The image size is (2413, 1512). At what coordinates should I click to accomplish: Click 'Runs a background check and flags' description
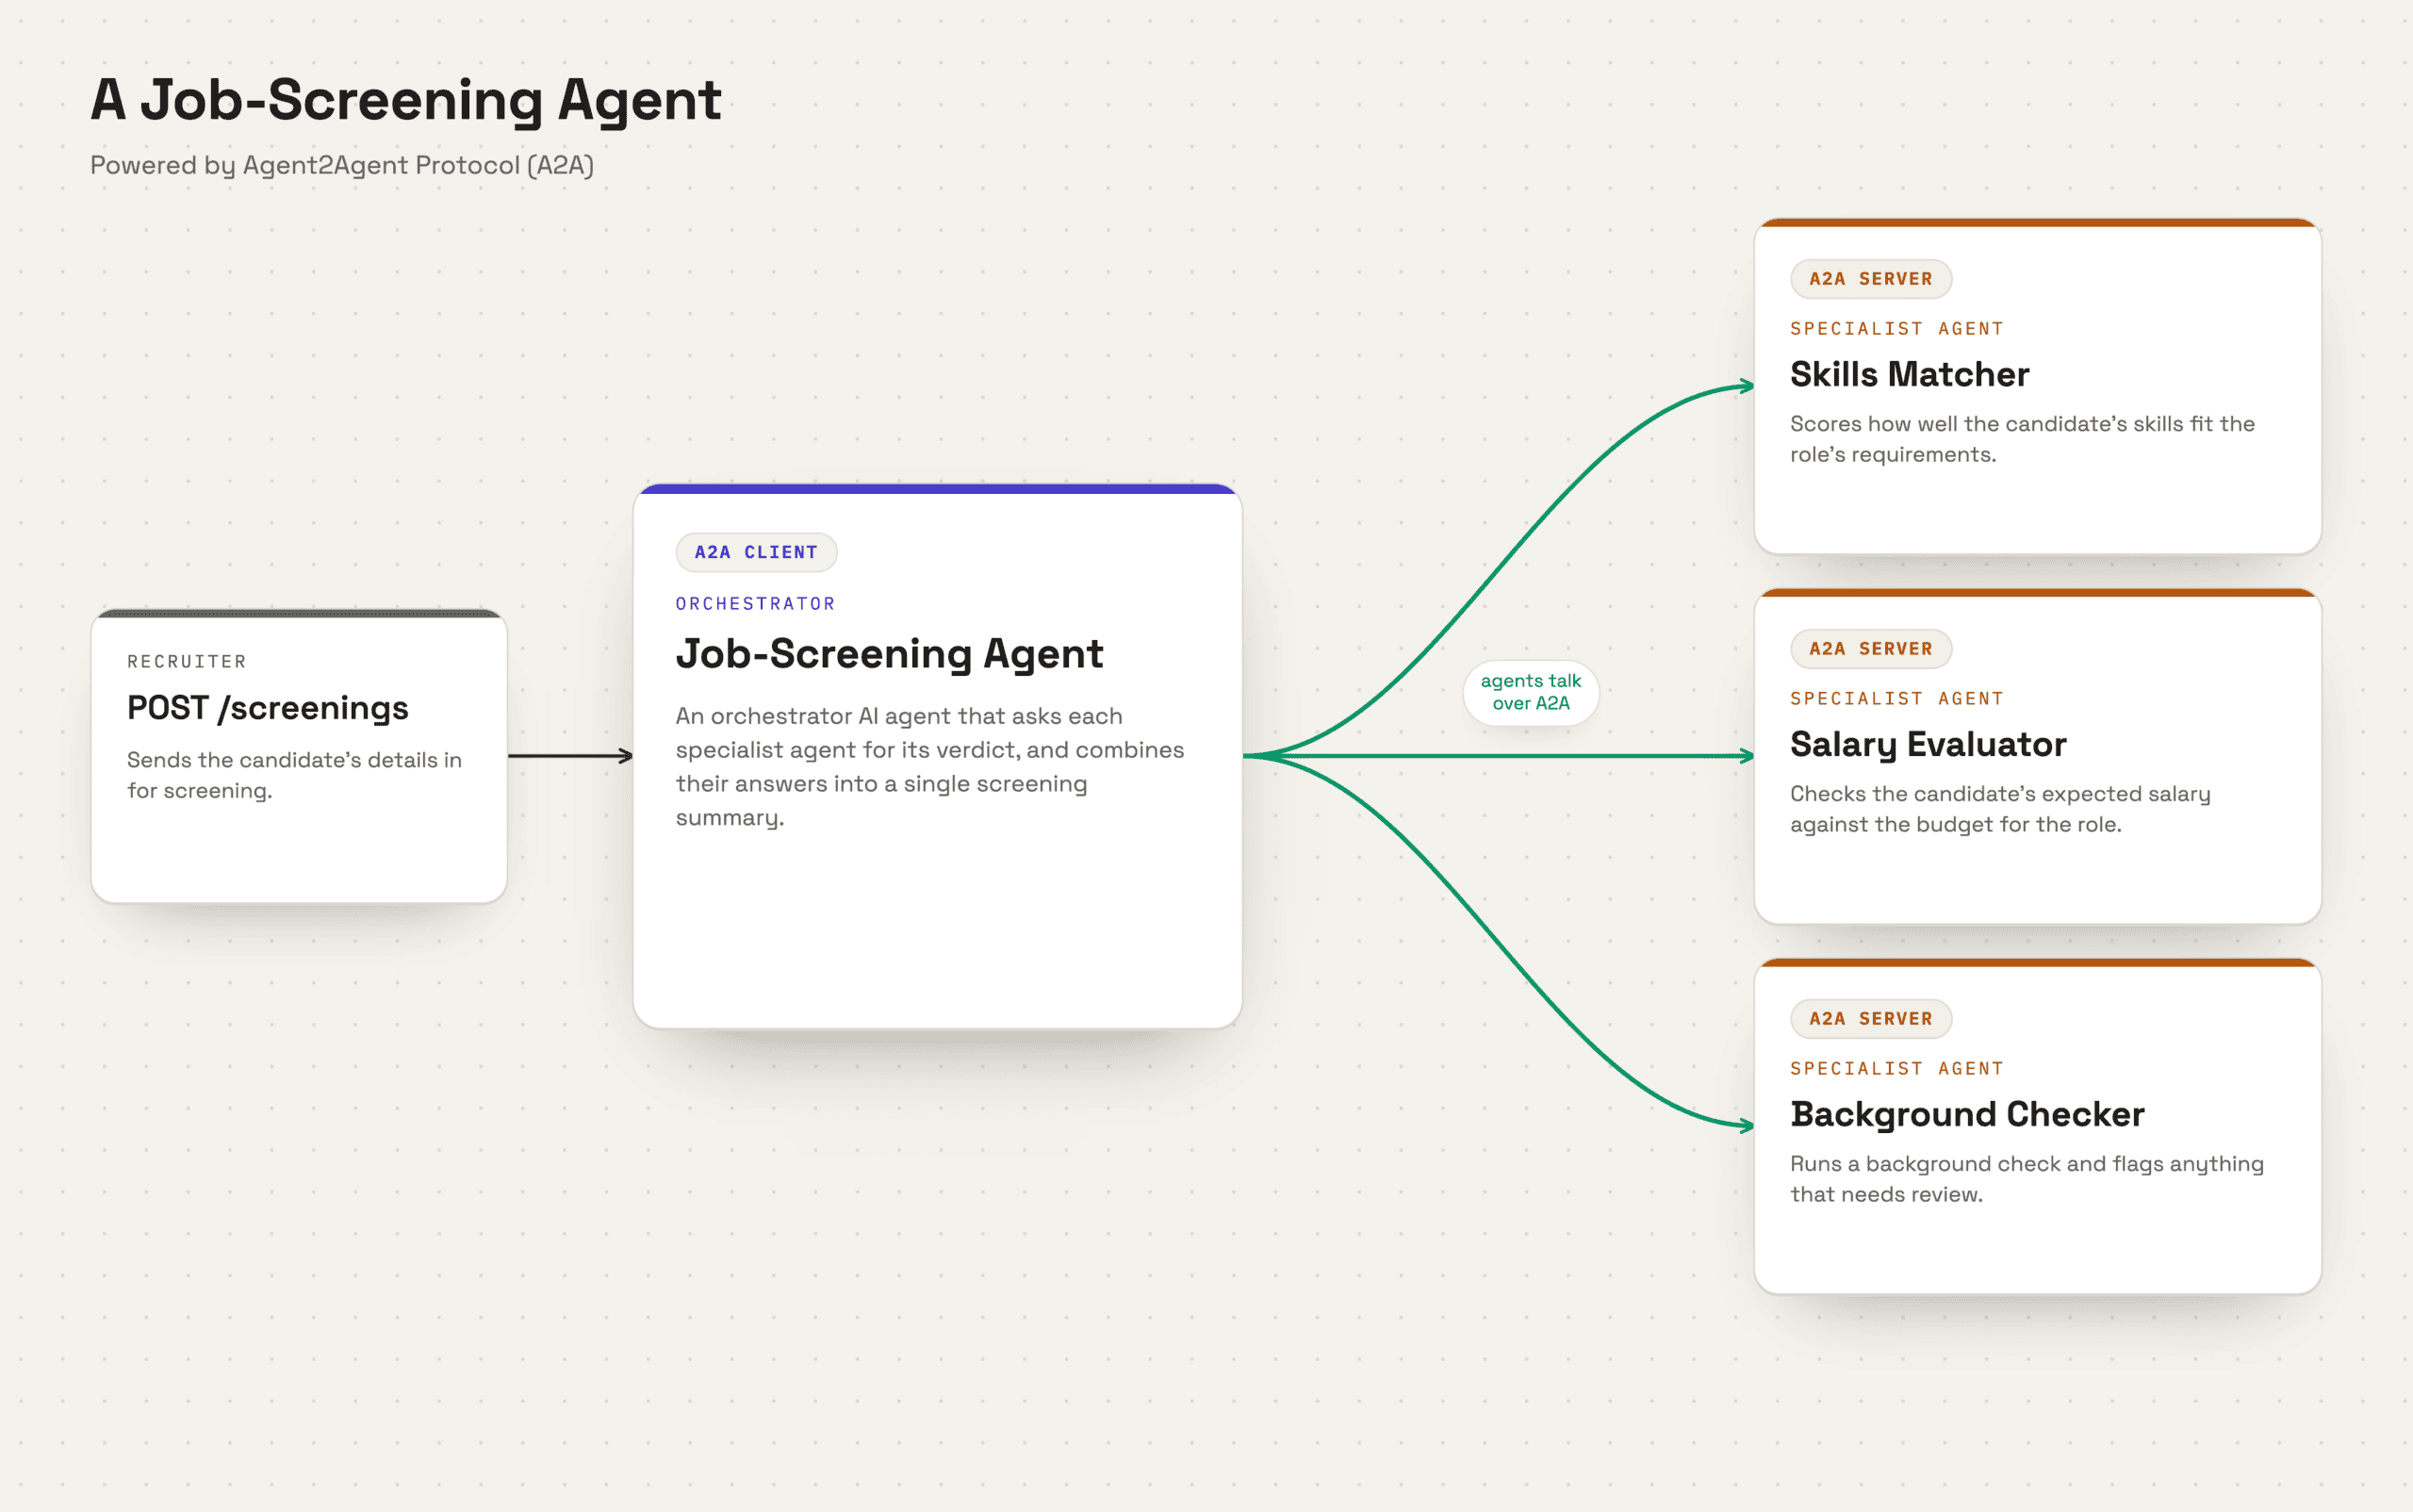click(x=2027, y=1179)
